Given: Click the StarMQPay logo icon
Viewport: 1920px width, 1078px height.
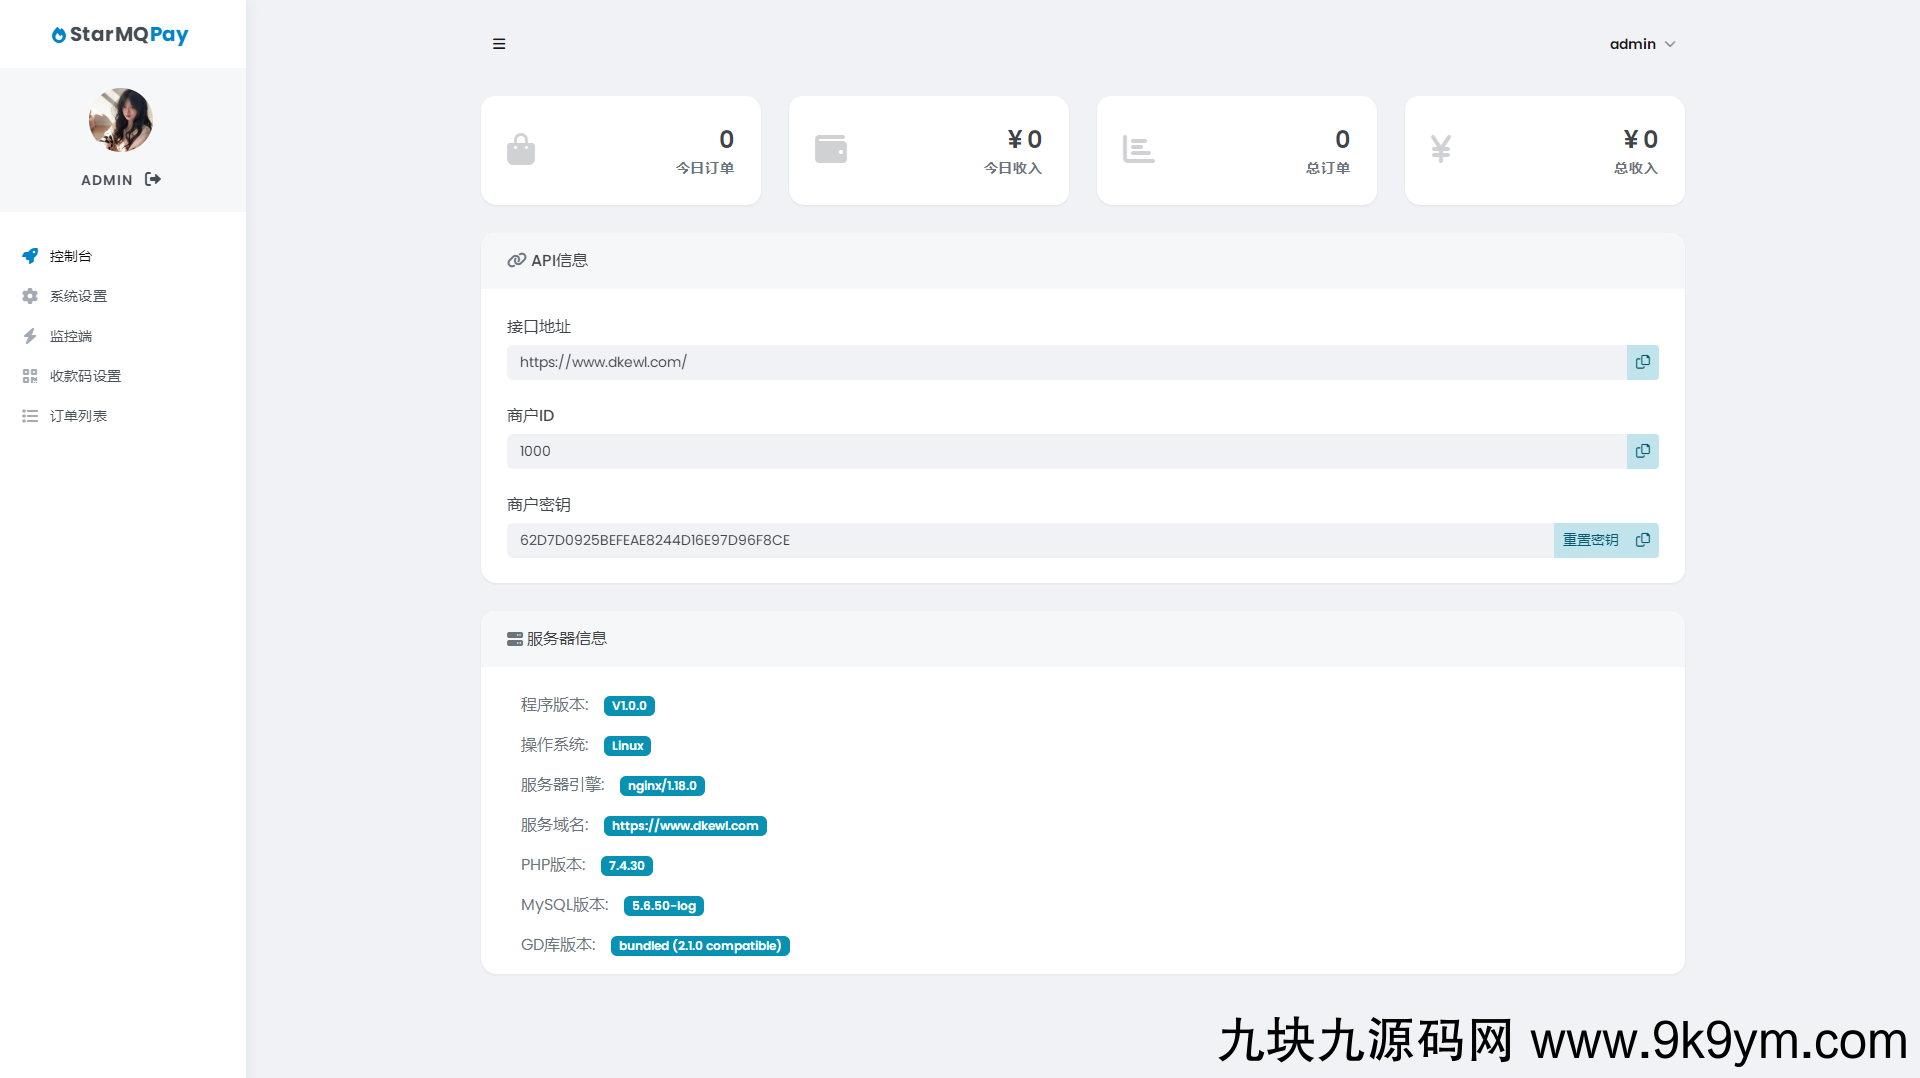Looking at the screenshot, I should click(x=59, y=34).
